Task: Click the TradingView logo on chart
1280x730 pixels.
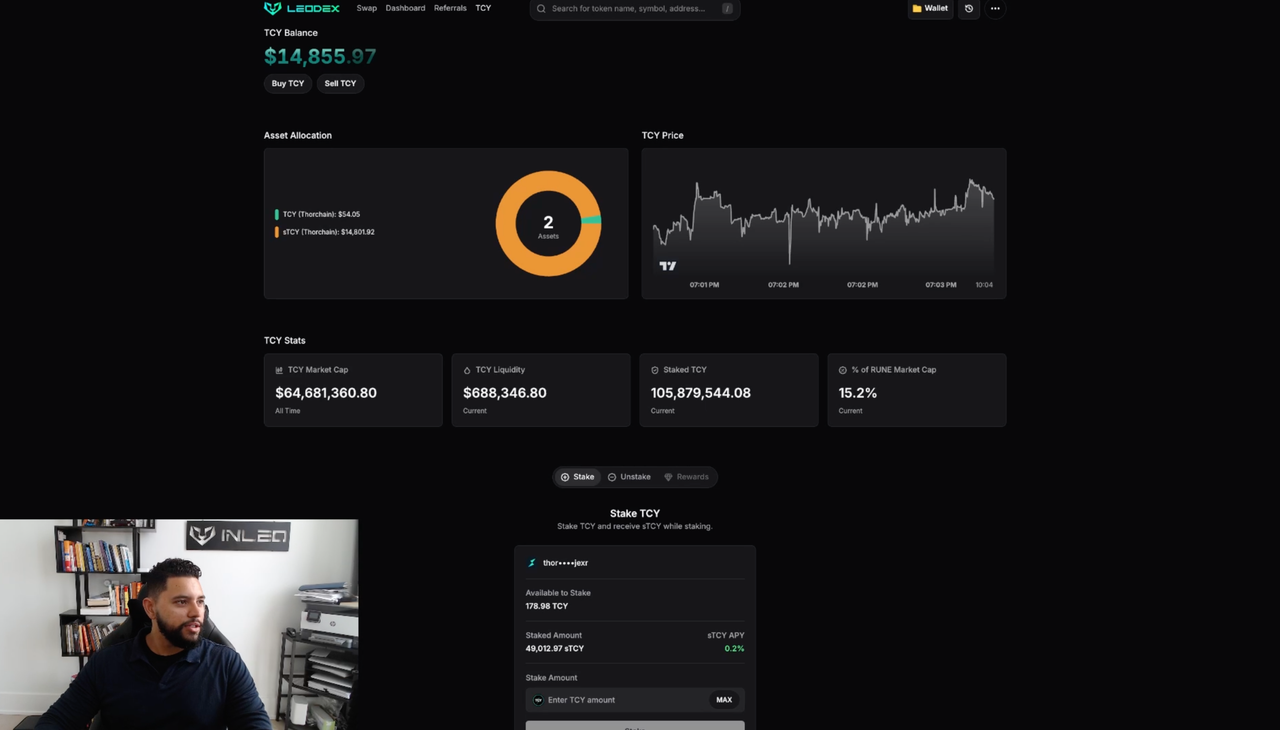Action: coord(668,266)
